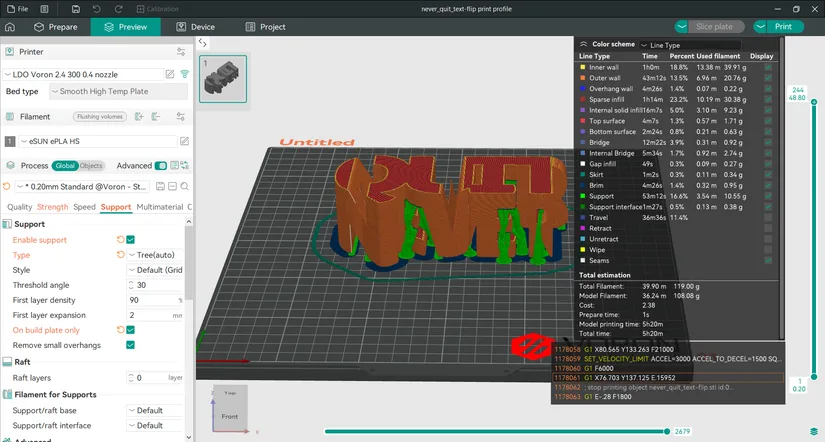Click the undo arrow icon

[x=97, y=9]
